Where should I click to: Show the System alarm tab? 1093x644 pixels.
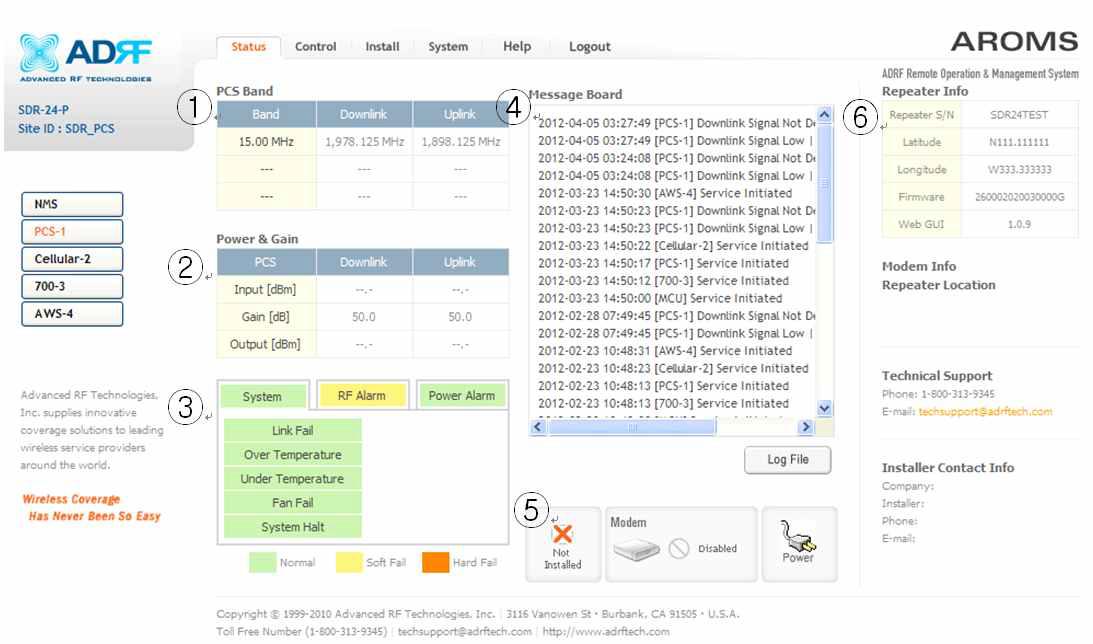[263, 396]
